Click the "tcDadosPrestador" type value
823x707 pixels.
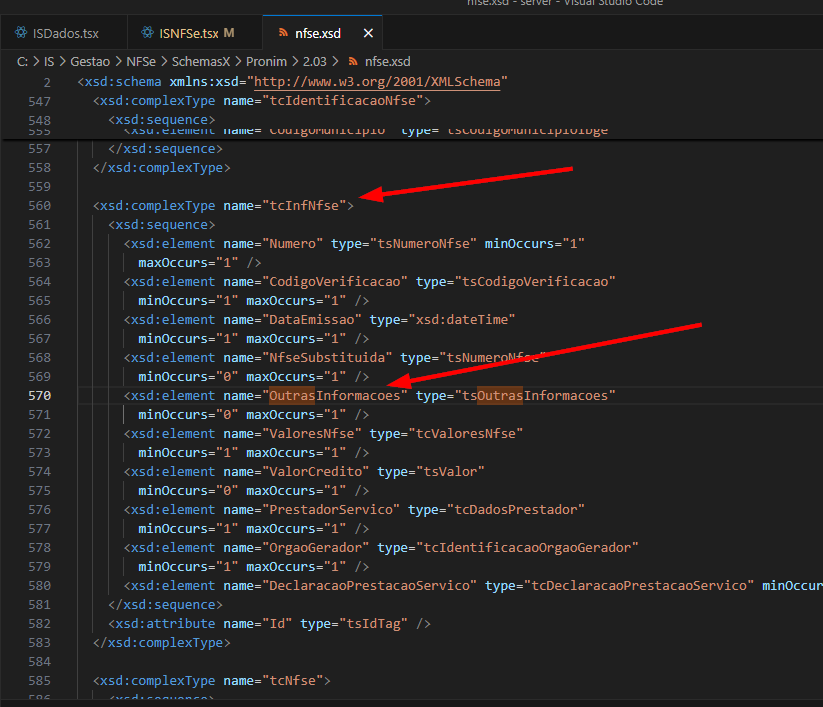click(x=515, y=510)
